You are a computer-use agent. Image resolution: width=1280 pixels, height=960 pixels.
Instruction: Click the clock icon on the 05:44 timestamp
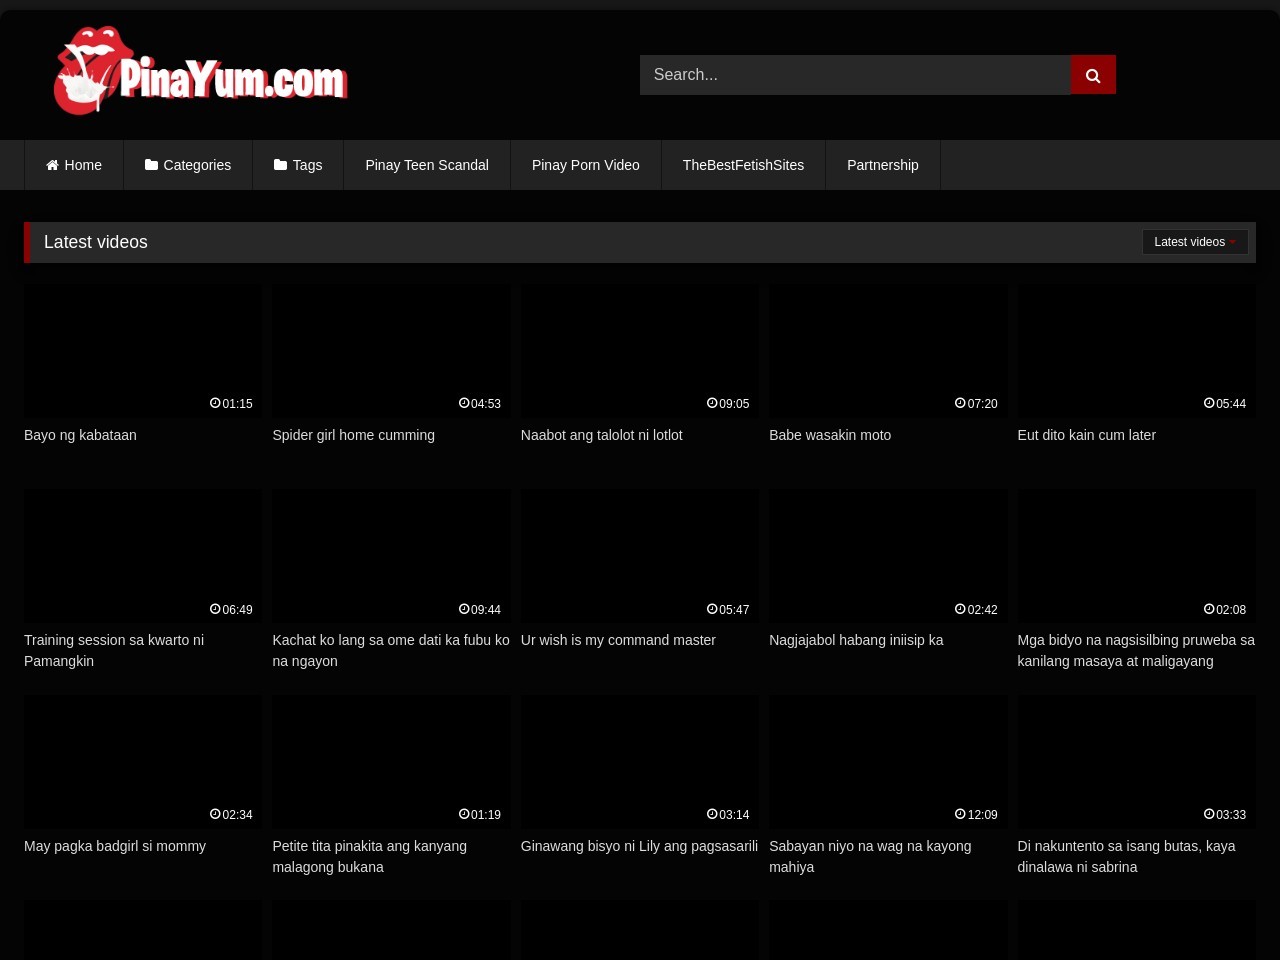[x=1209, y=403]
